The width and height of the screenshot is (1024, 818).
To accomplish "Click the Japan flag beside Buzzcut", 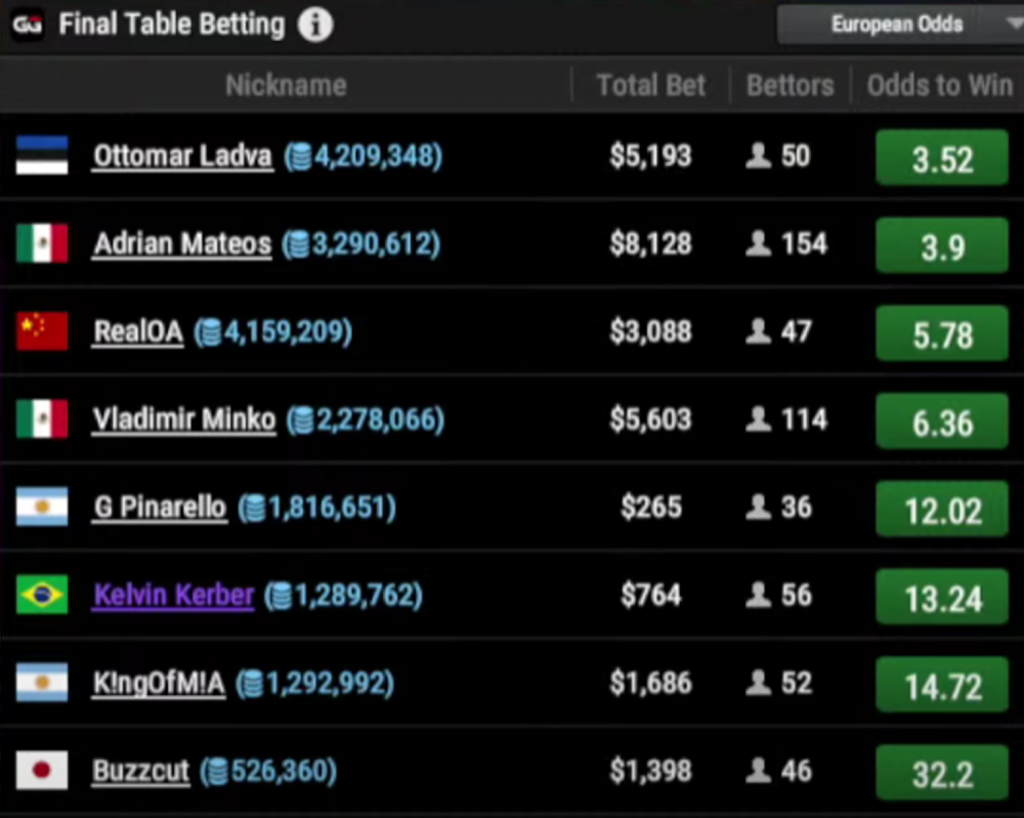I will 42,771.
